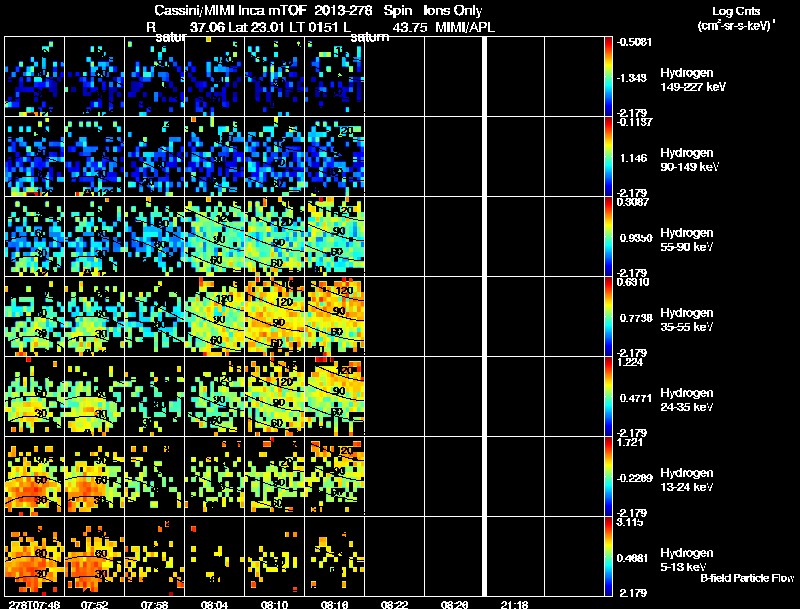Click the color bar for 5-13 keV
This screenshot has height=609, width=800.
608,557
